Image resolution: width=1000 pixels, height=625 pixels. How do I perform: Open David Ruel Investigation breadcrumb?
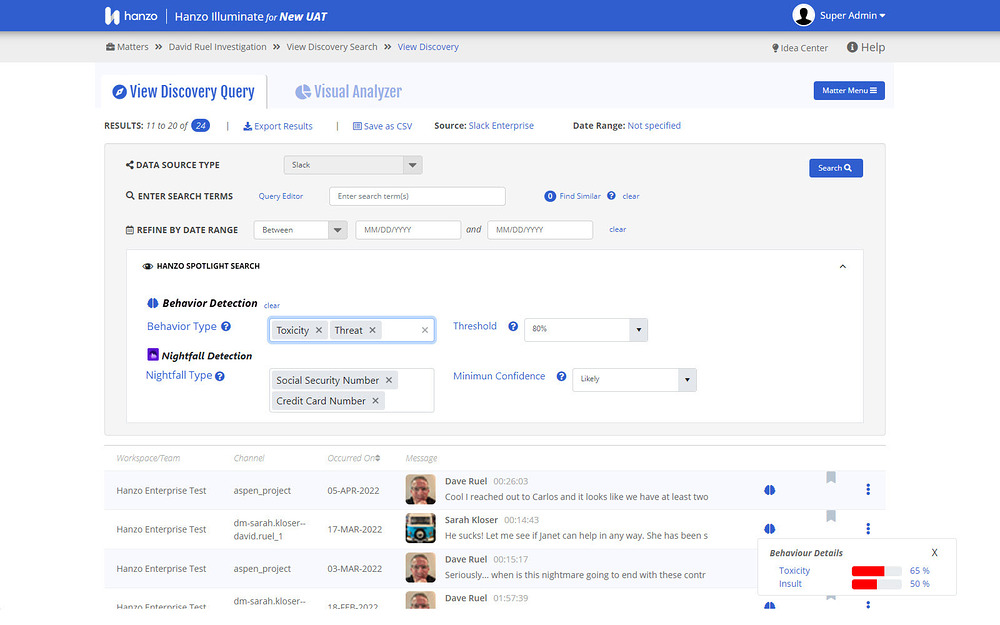(x=217, y=47)
